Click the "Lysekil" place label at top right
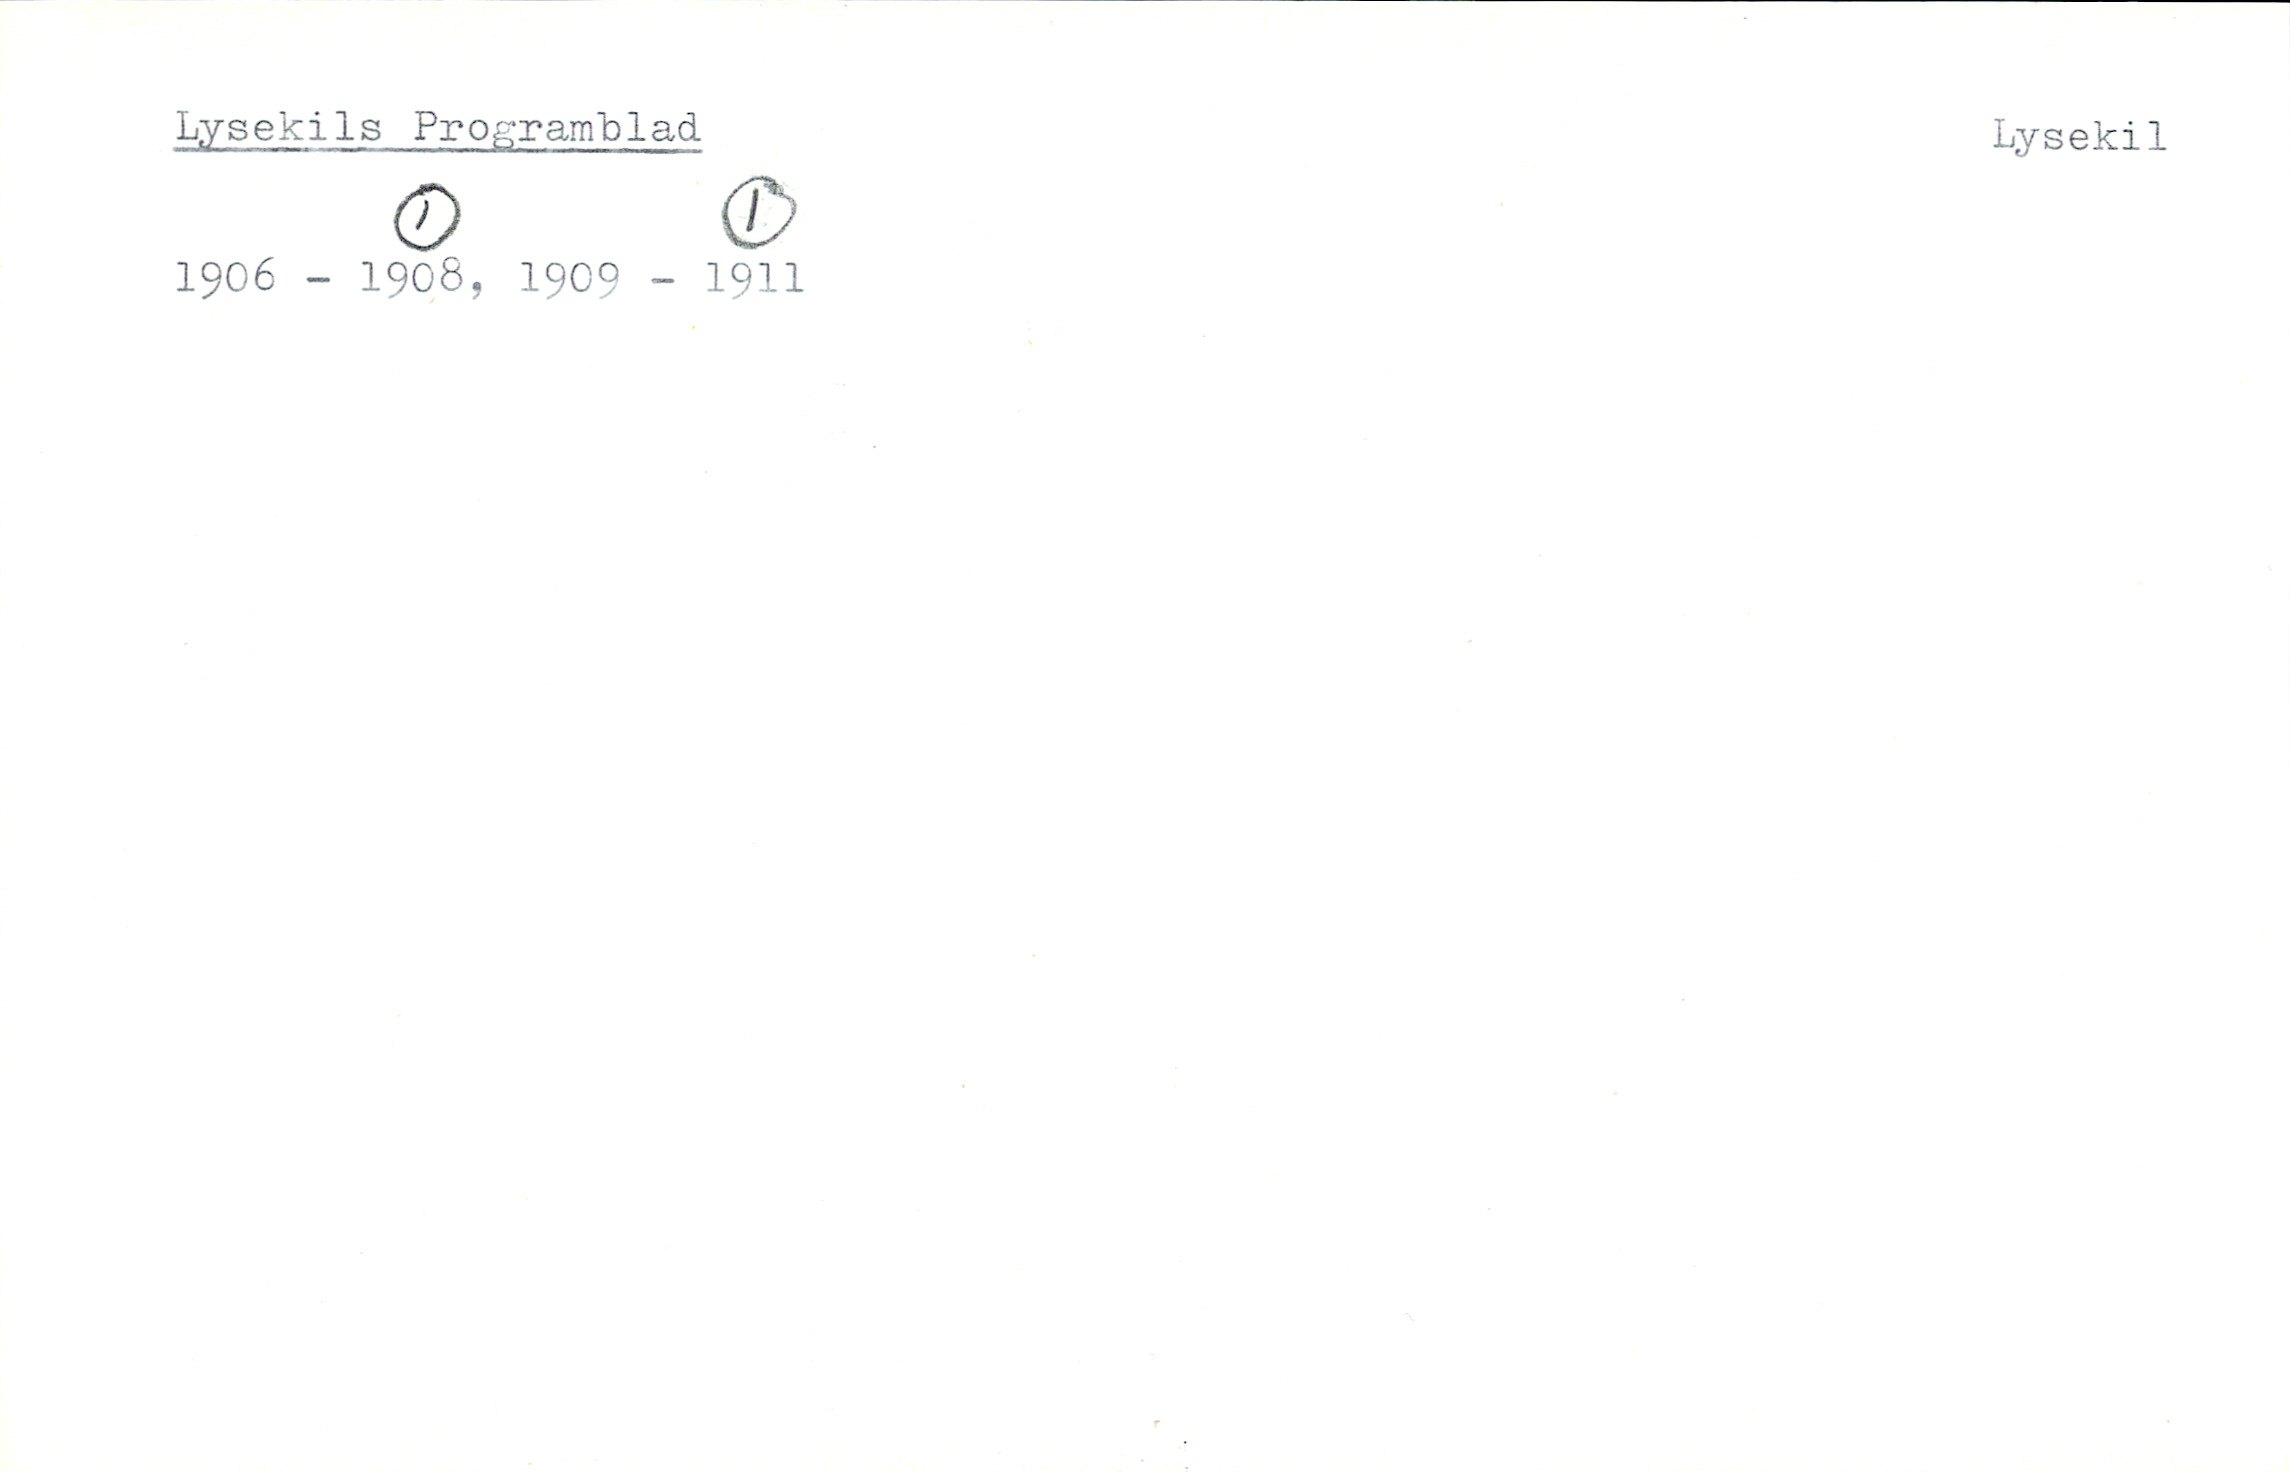Screen dimensions: 2290x1472 (x=2079, y=137)
